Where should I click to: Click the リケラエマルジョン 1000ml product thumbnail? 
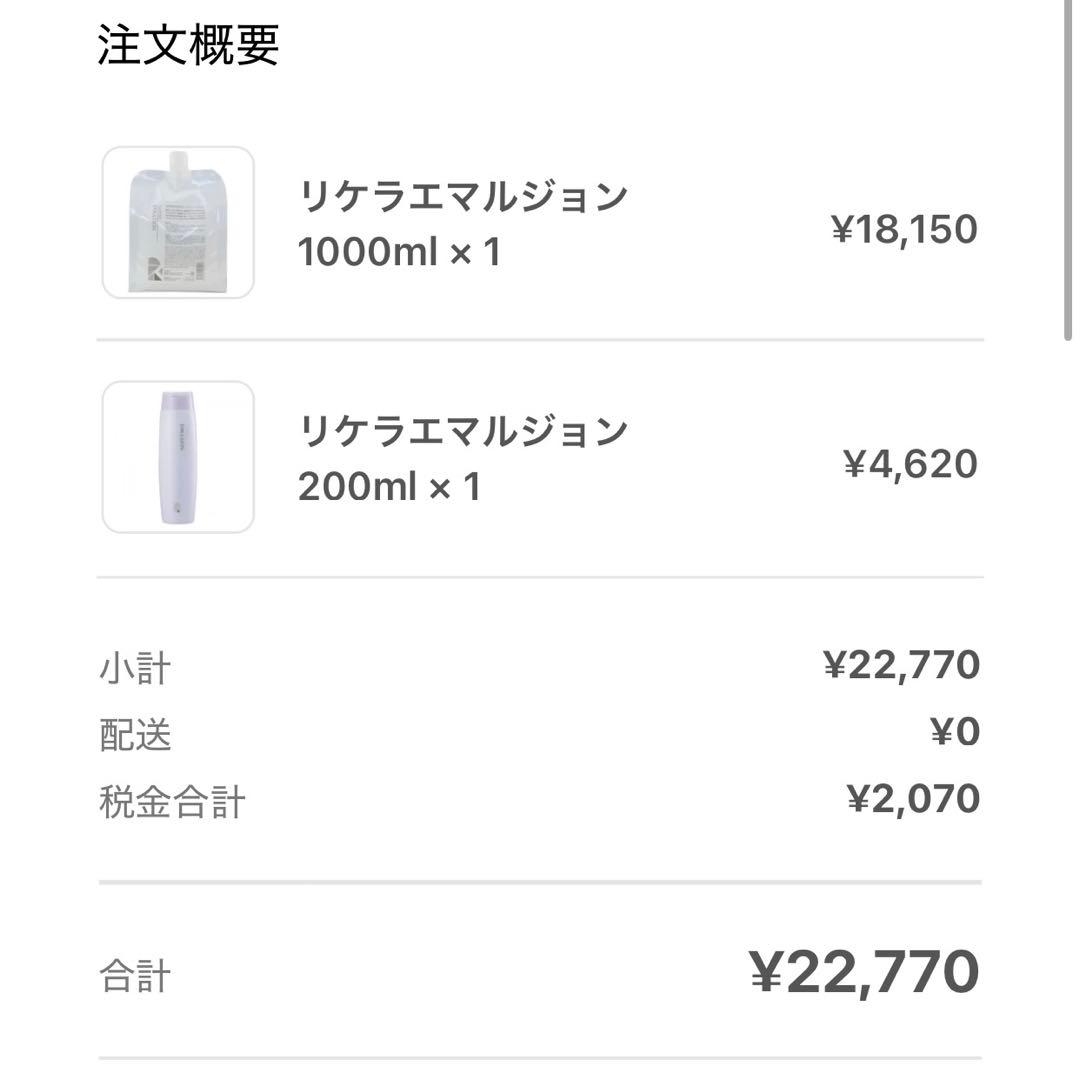177,221
